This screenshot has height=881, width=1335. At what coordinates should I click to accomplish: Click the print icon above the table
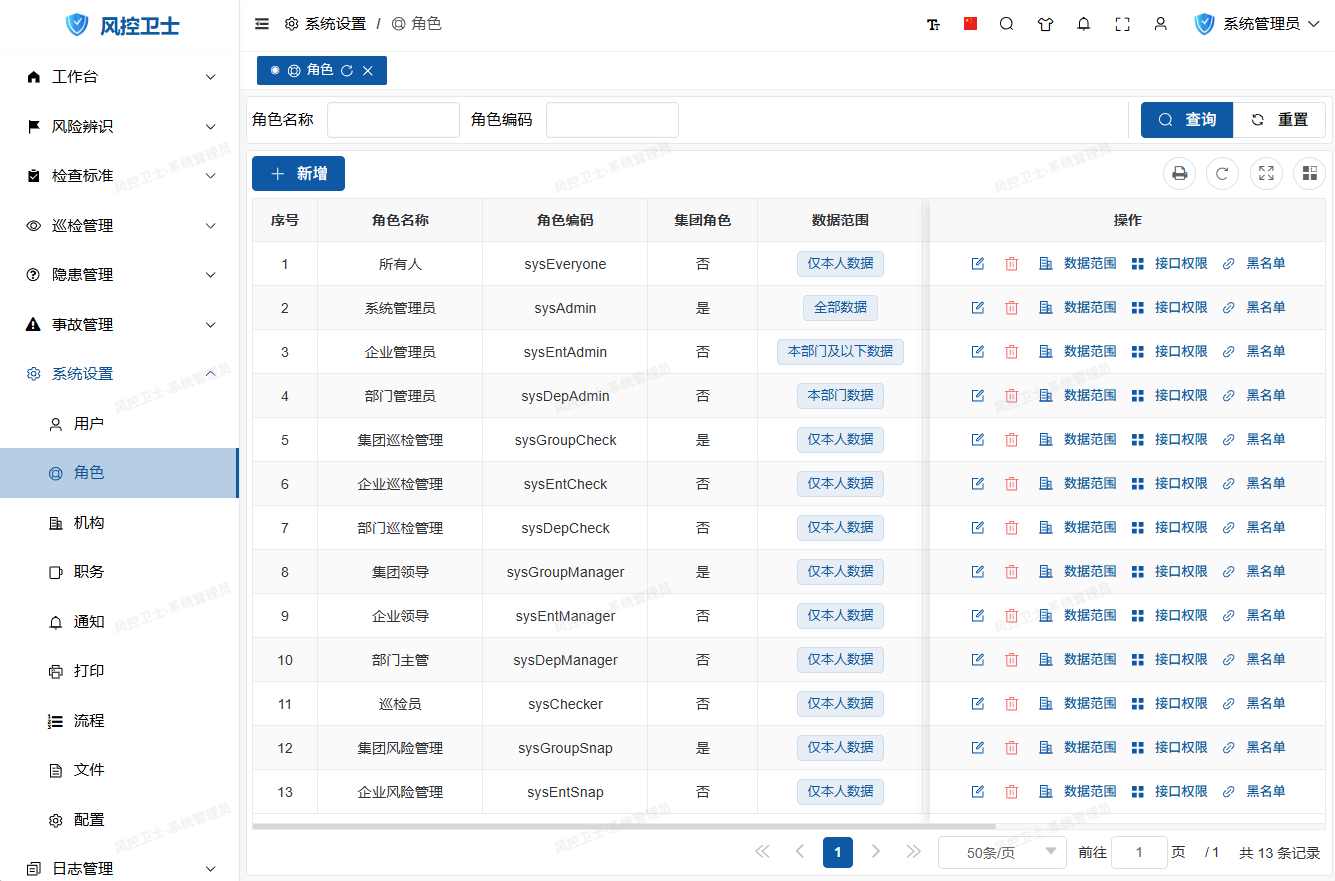tap(1180, 174)
